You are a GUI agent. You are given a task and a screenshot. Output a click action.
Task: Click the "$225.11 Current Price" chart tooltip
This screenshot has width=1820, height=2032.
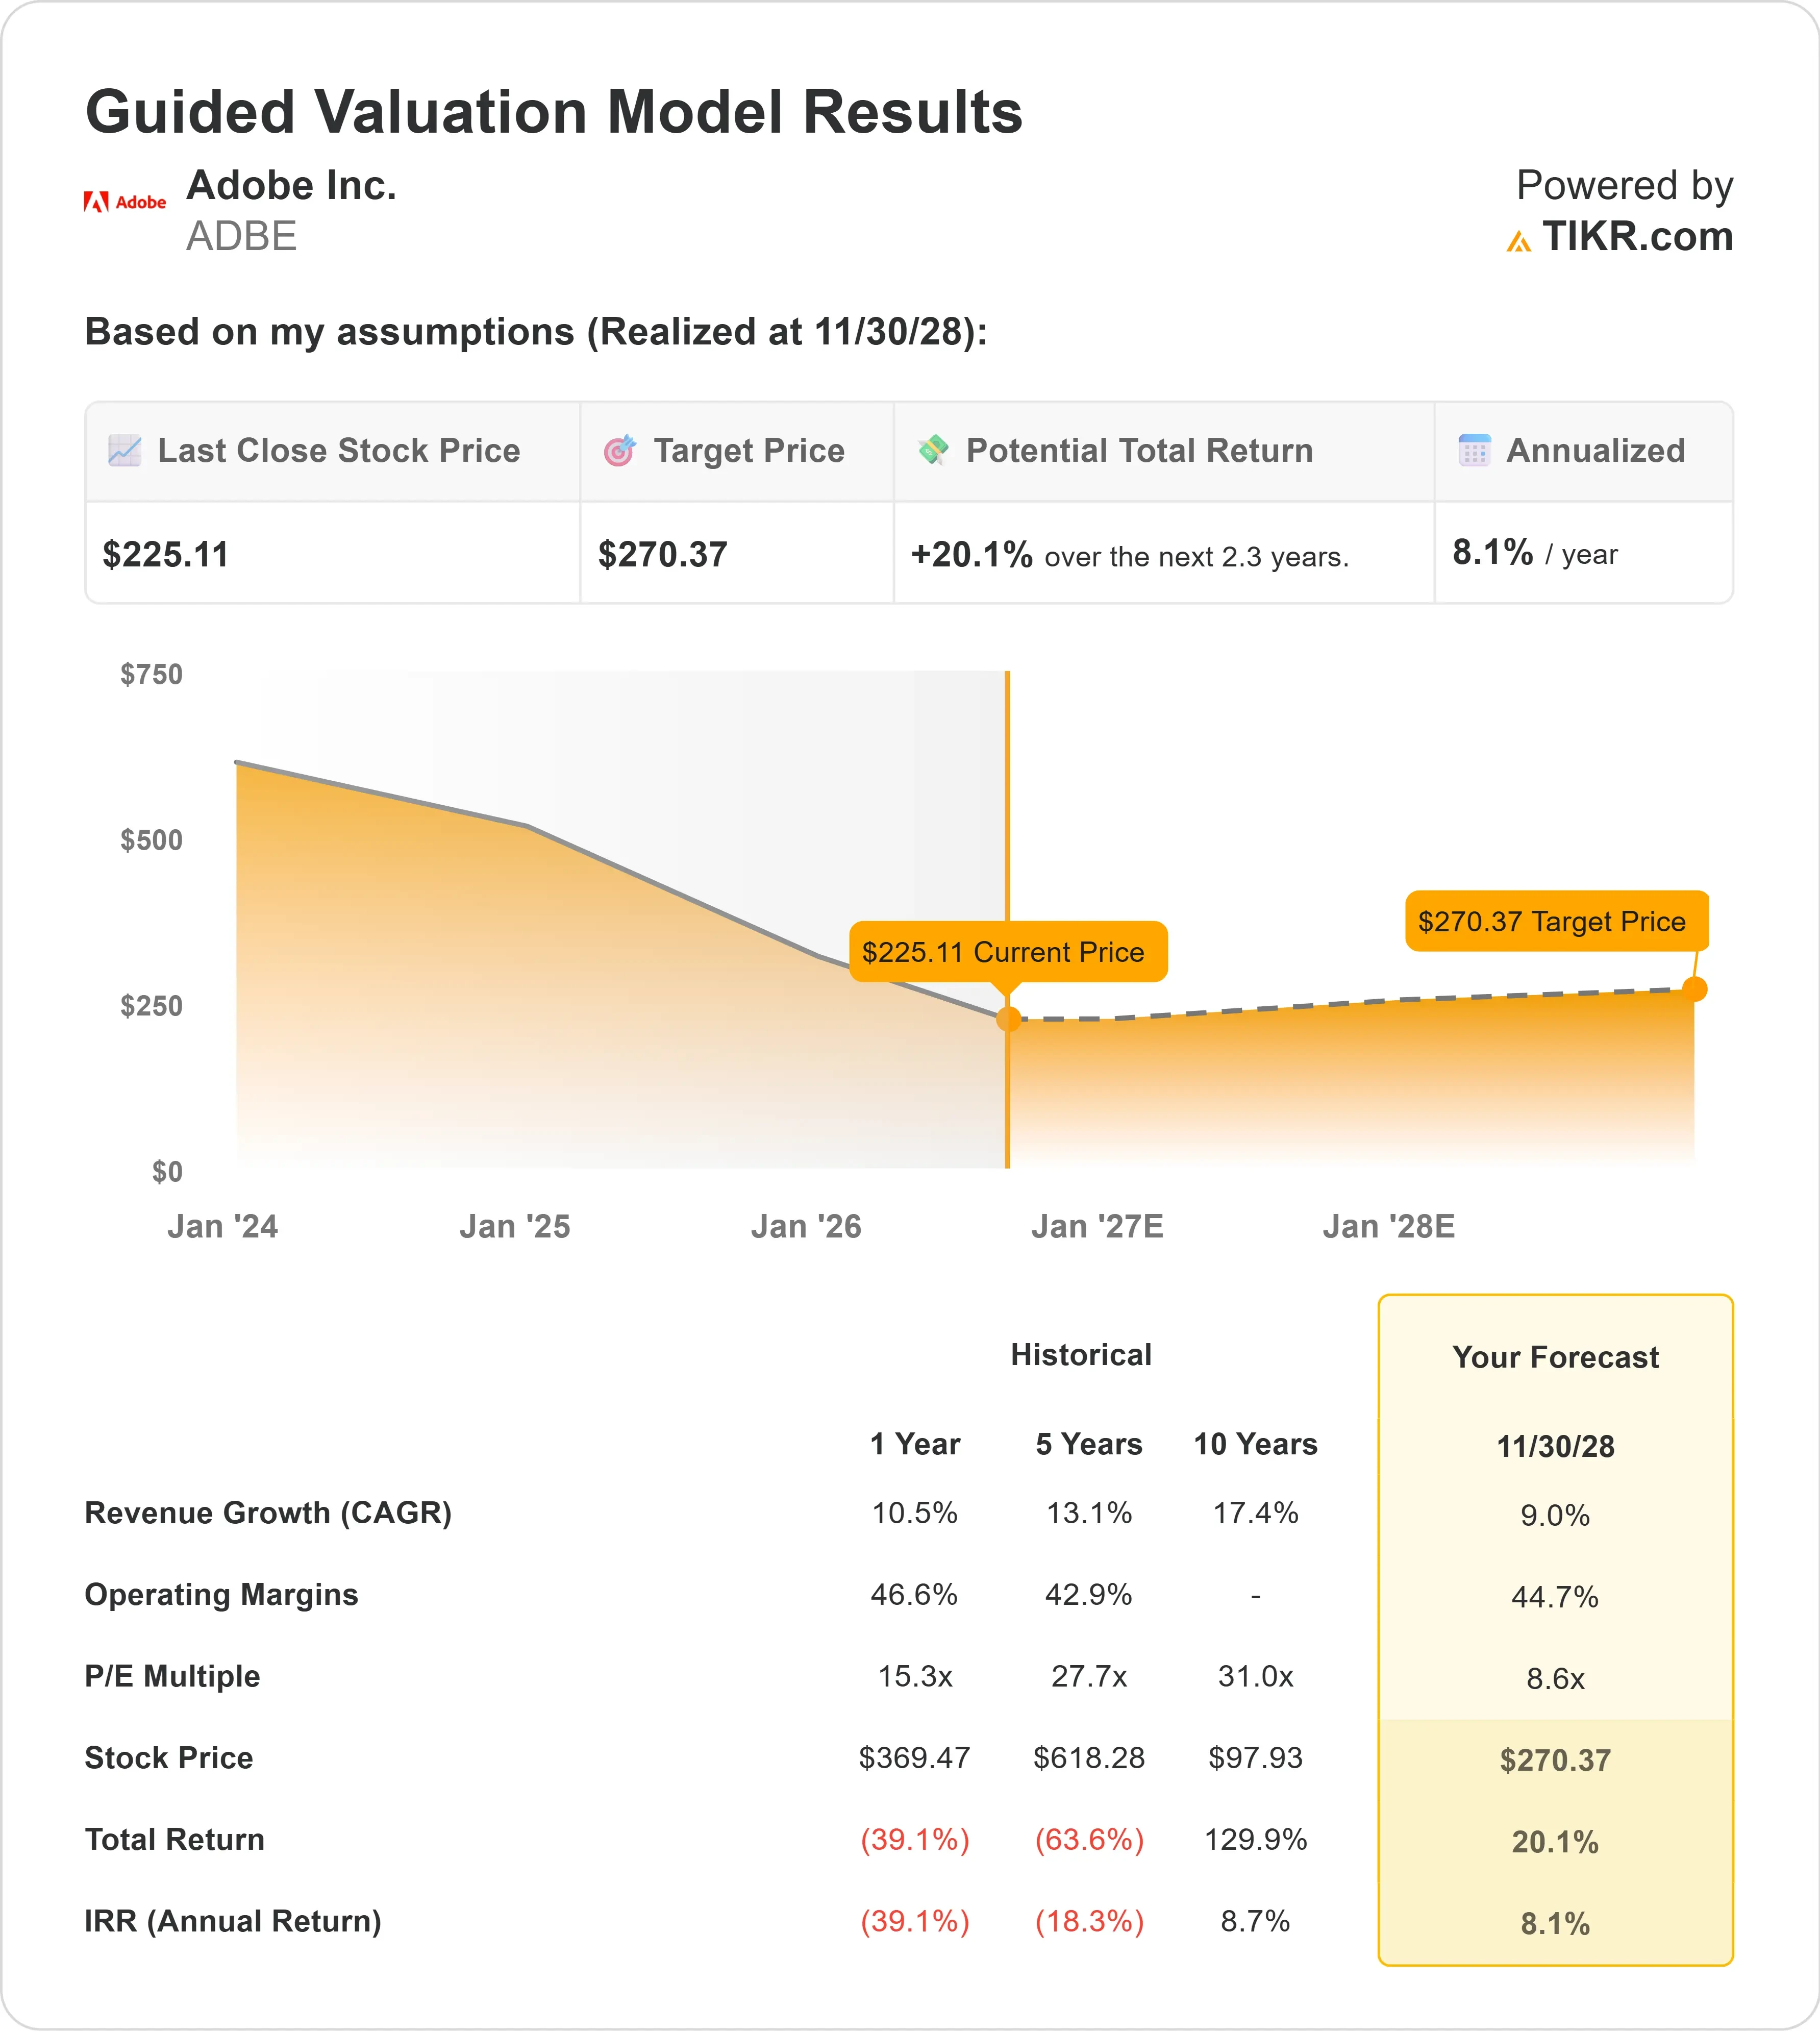pos(1008,952)
